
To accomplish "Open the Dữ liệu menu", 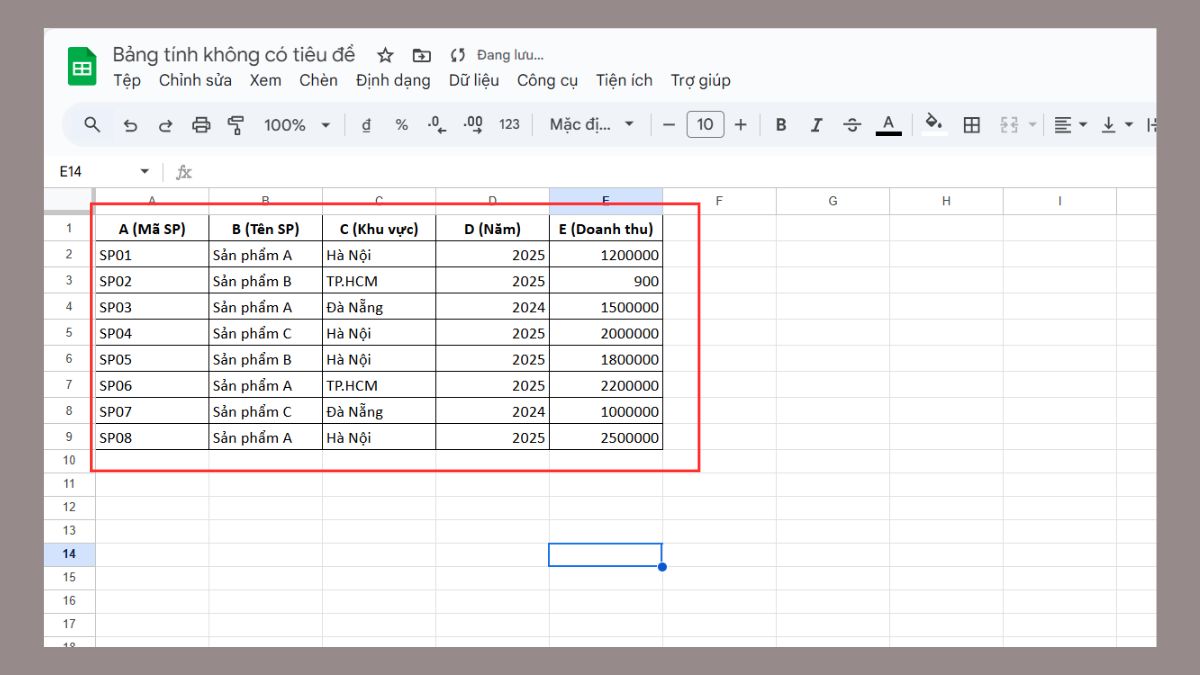I will click(473, 80).
